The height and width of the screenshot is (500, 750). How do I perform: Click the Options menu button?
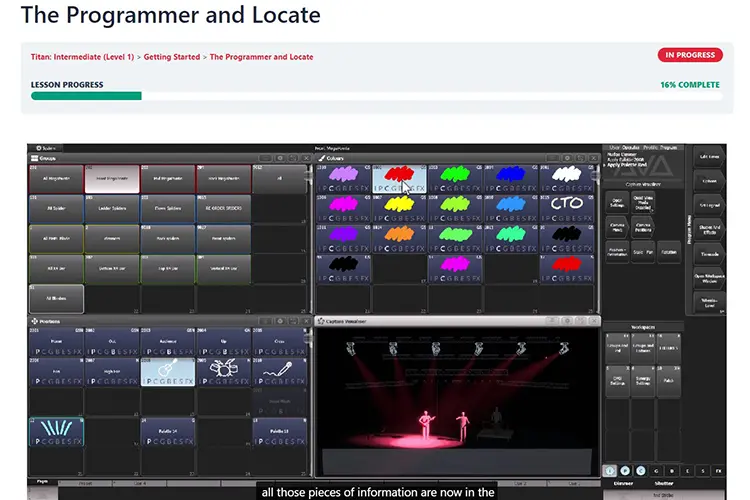point(709,181)
